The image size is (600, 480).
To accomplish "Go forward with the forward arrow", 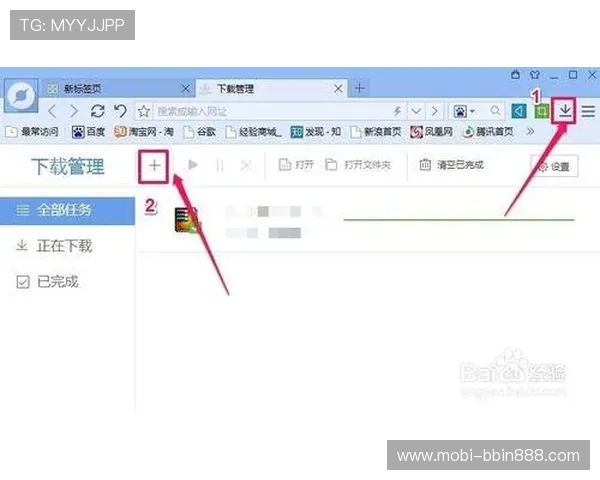I will 74,111.
